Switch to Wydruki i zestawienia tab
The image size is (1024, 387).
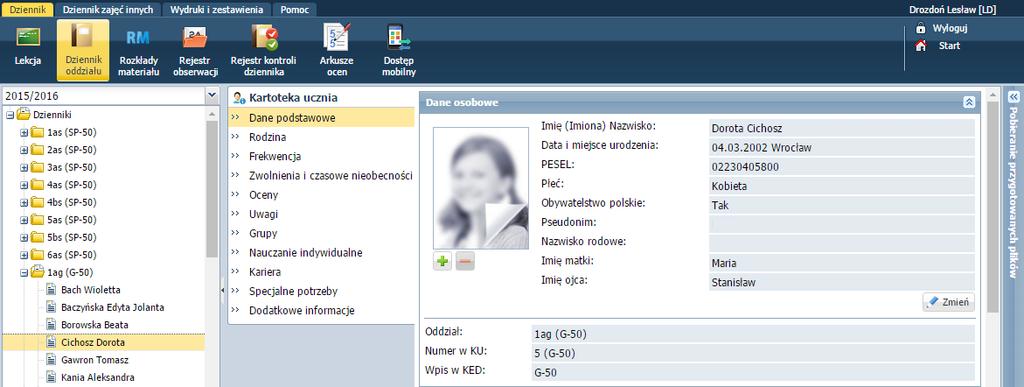(216, 10)
